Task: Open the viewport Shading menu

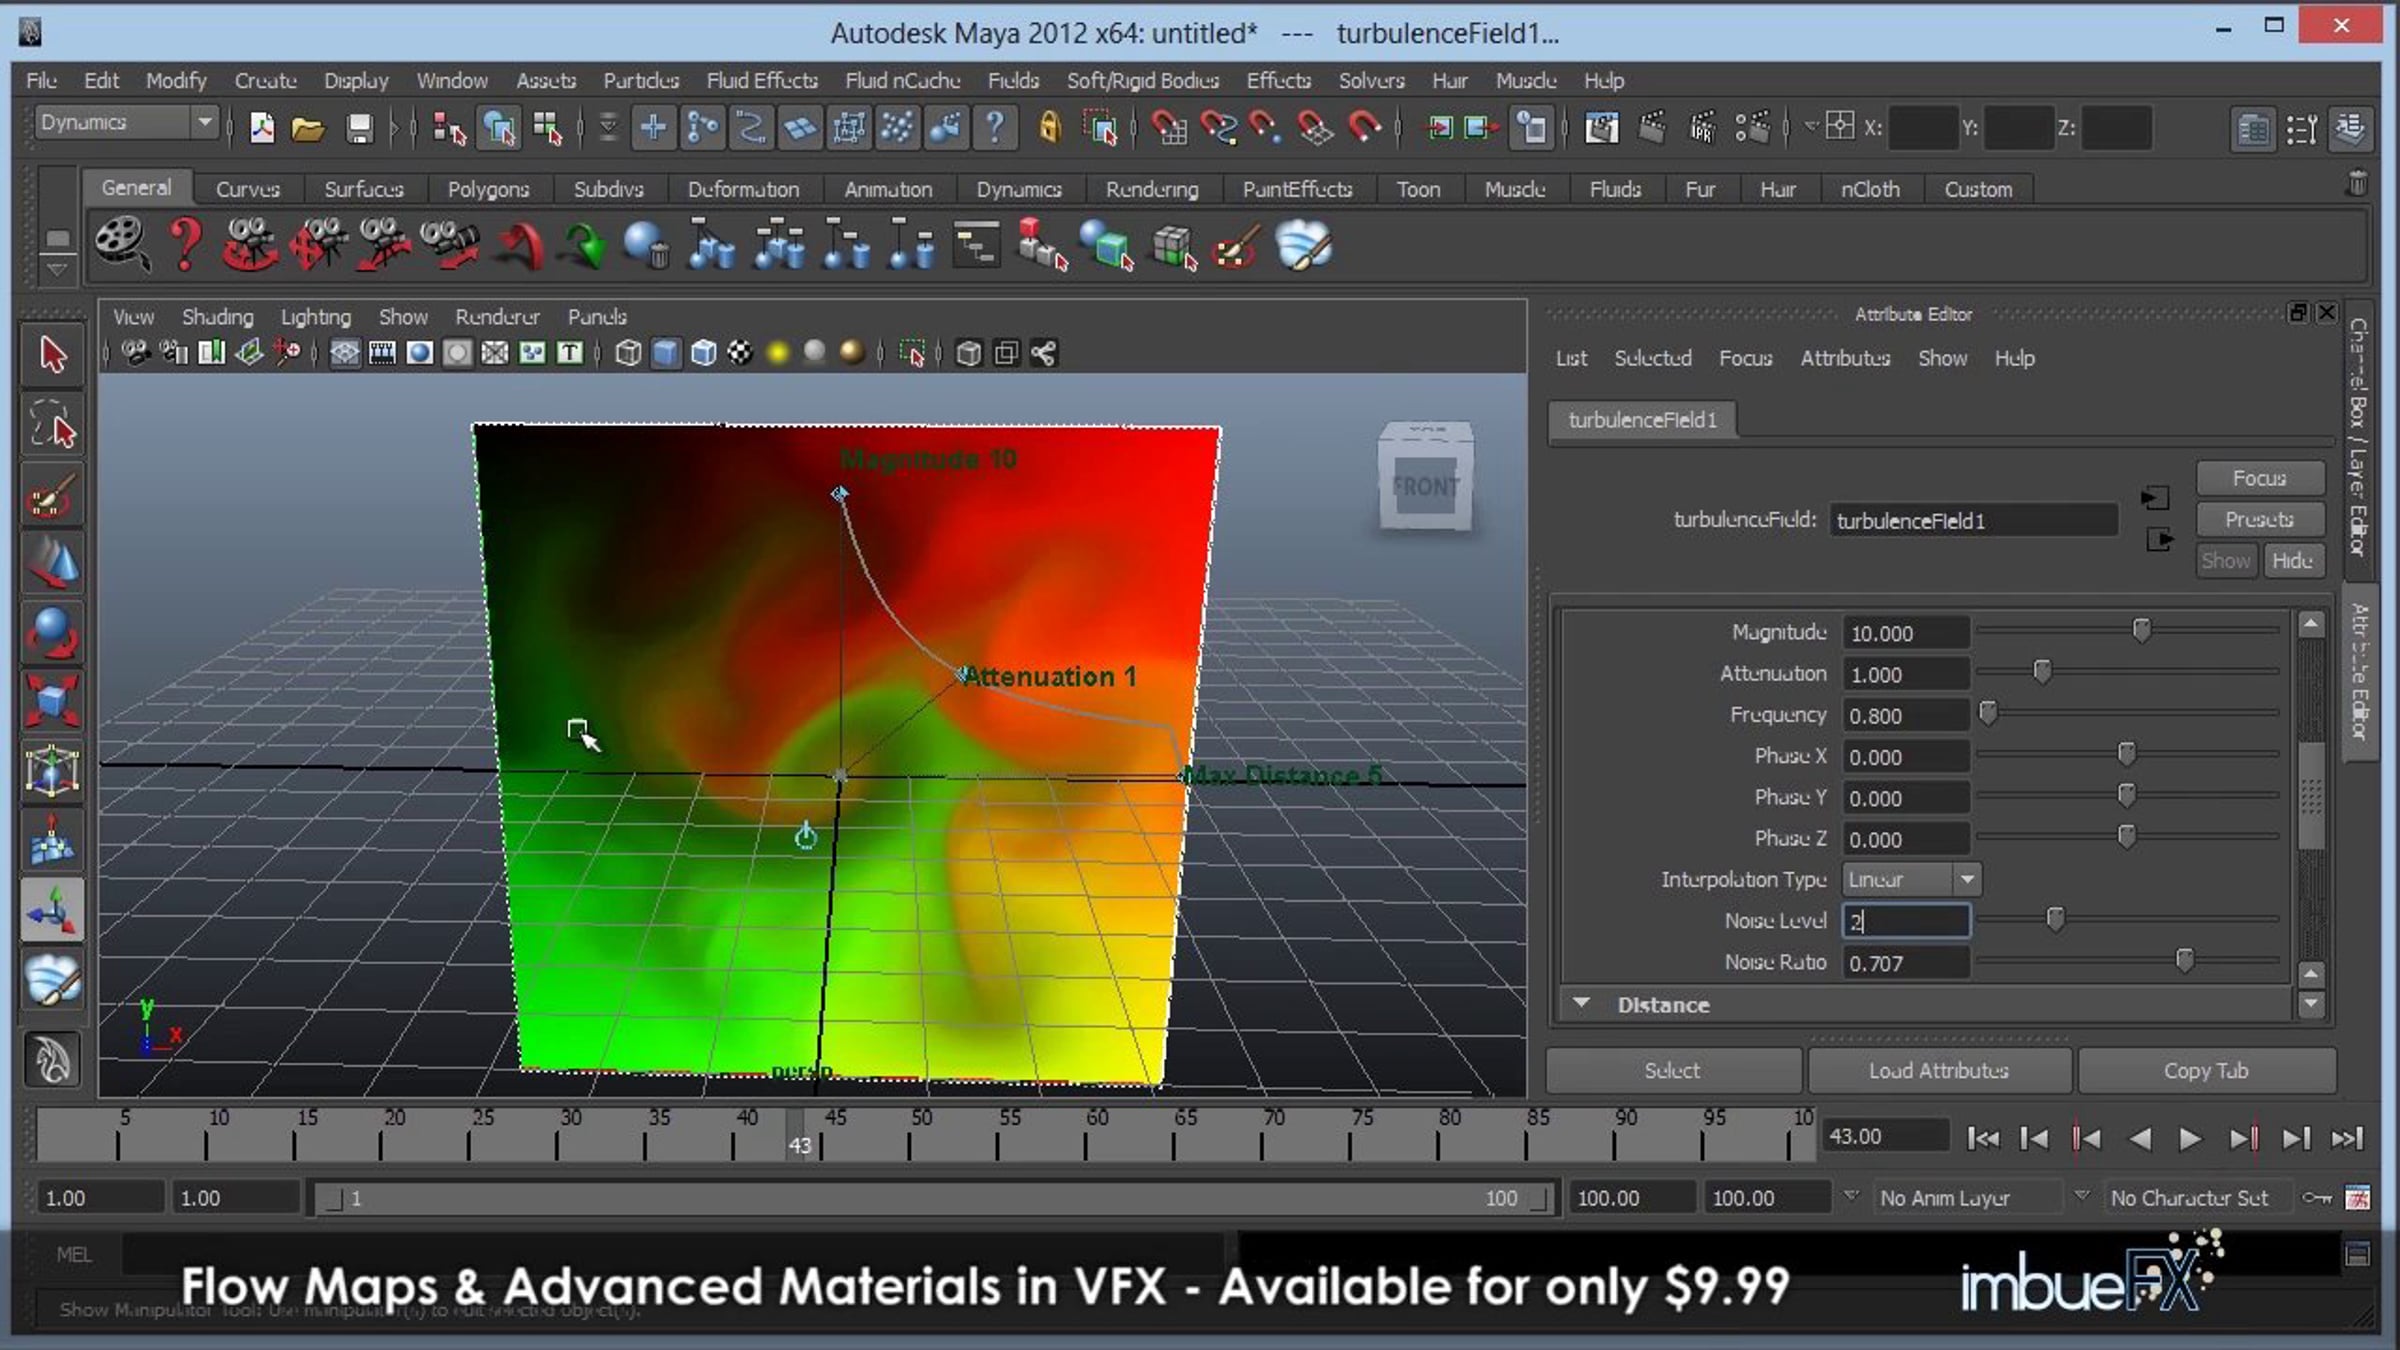Action: click(217, 317)
